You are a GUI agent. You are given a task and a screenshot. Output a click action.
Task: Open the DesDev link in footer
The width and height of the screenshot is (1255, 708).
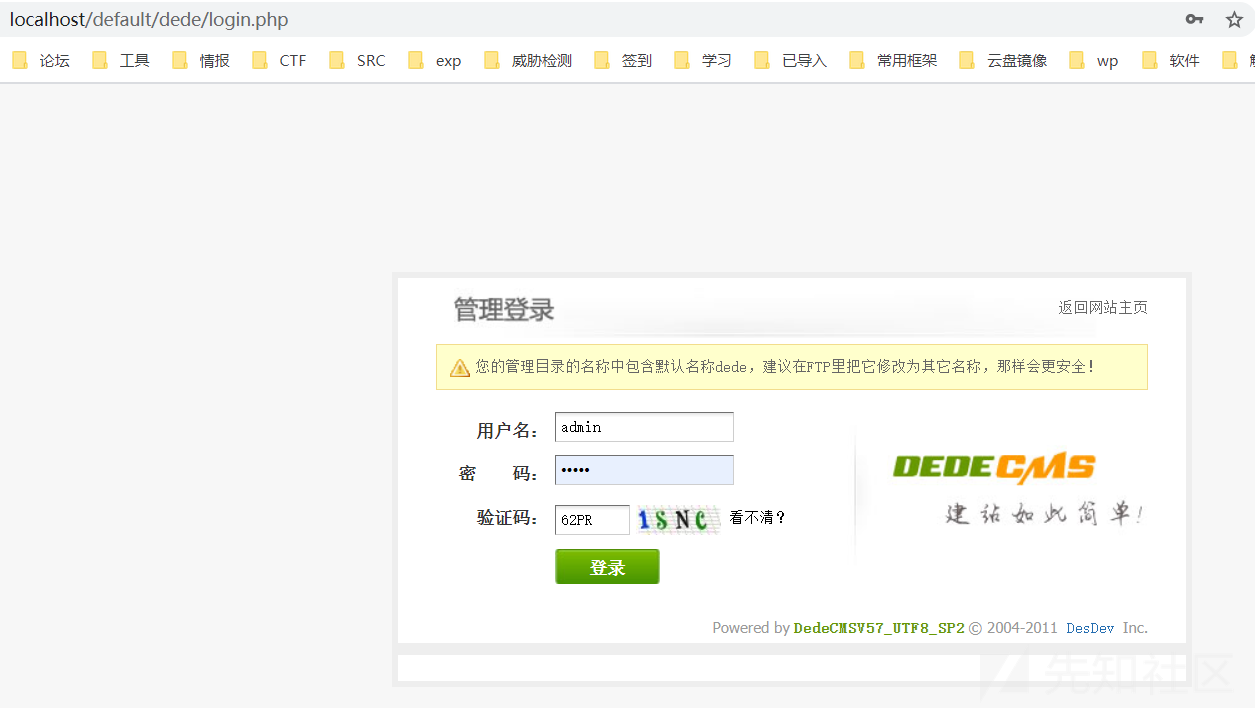[x=1090, y=628]
